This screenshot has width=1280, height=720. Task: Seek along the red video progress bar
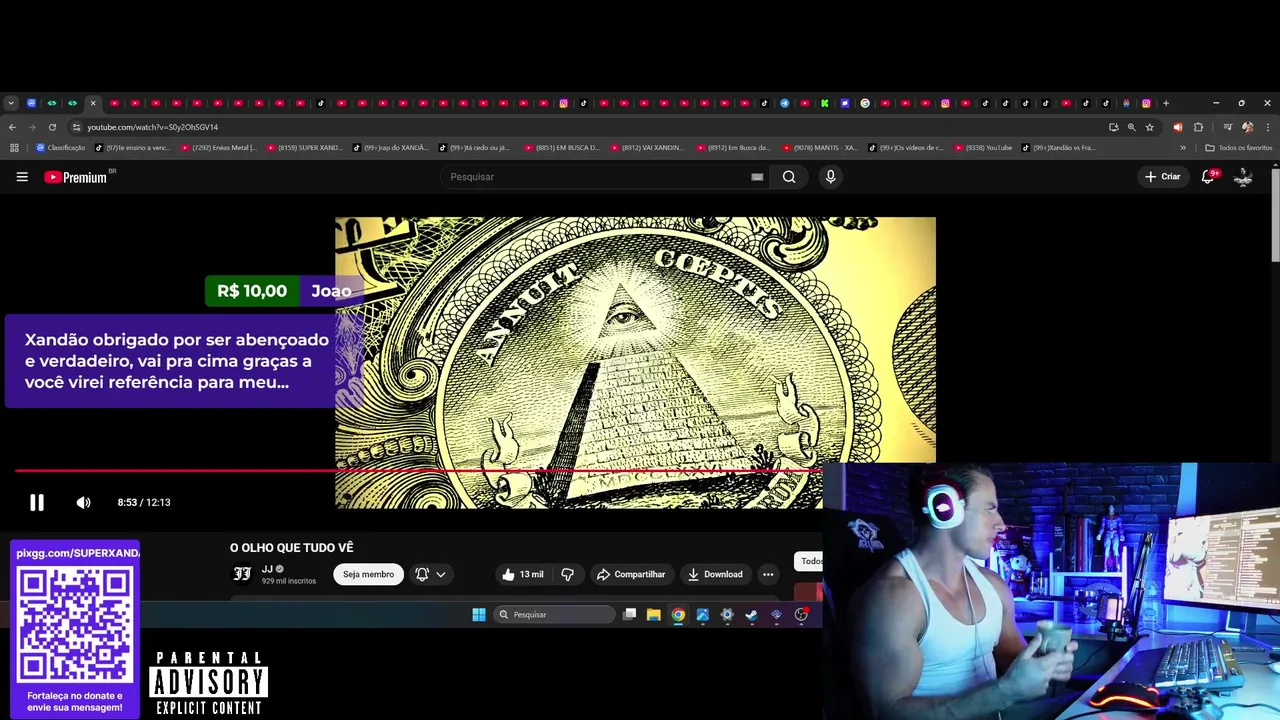point(418,470)
